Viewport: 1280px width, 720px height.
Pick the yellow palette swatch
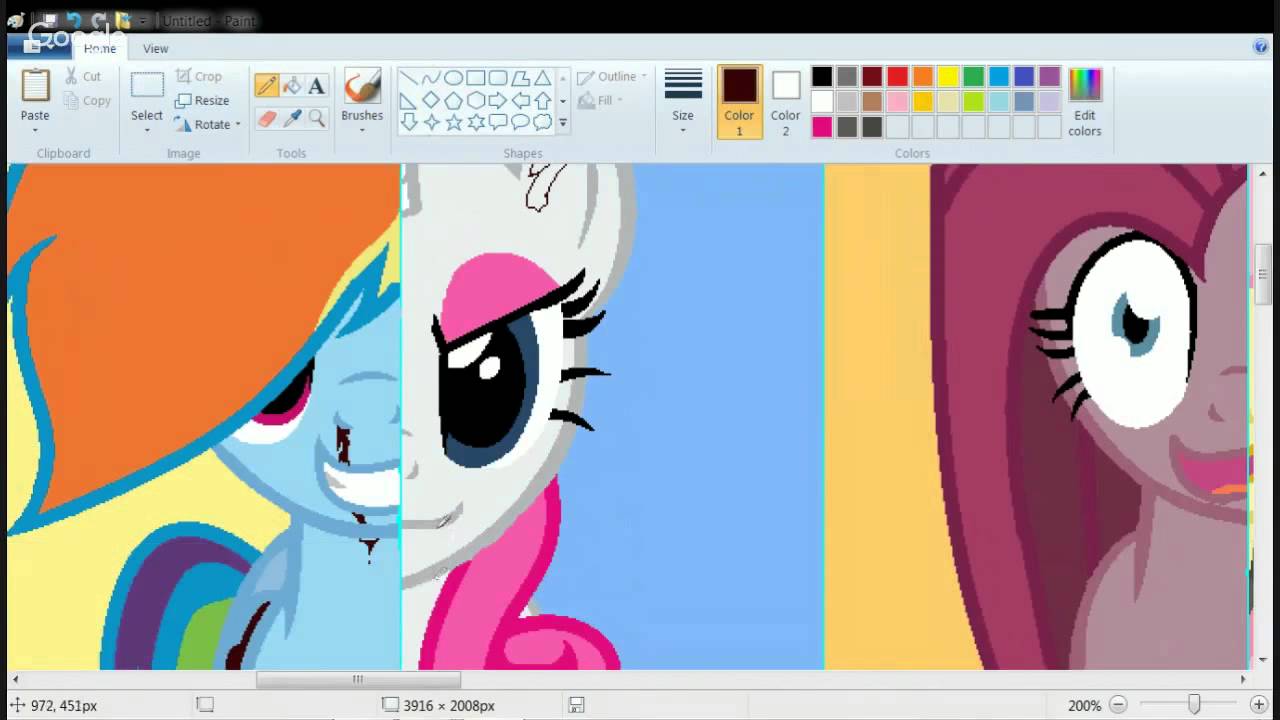(948, 77)
